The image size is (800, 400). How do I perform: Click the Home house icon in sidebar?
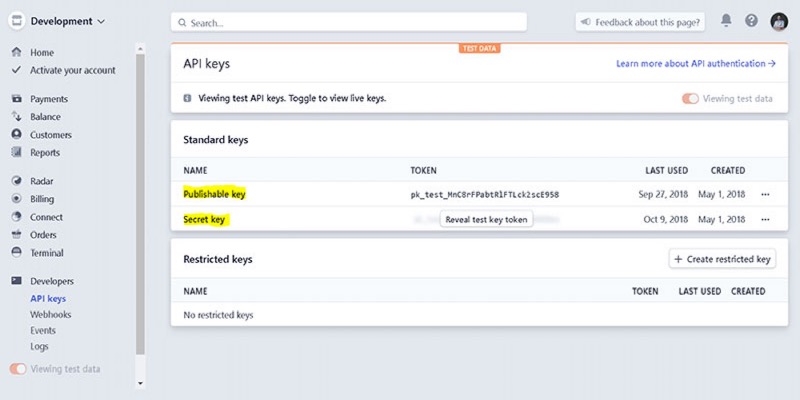(x=16, y=52)
